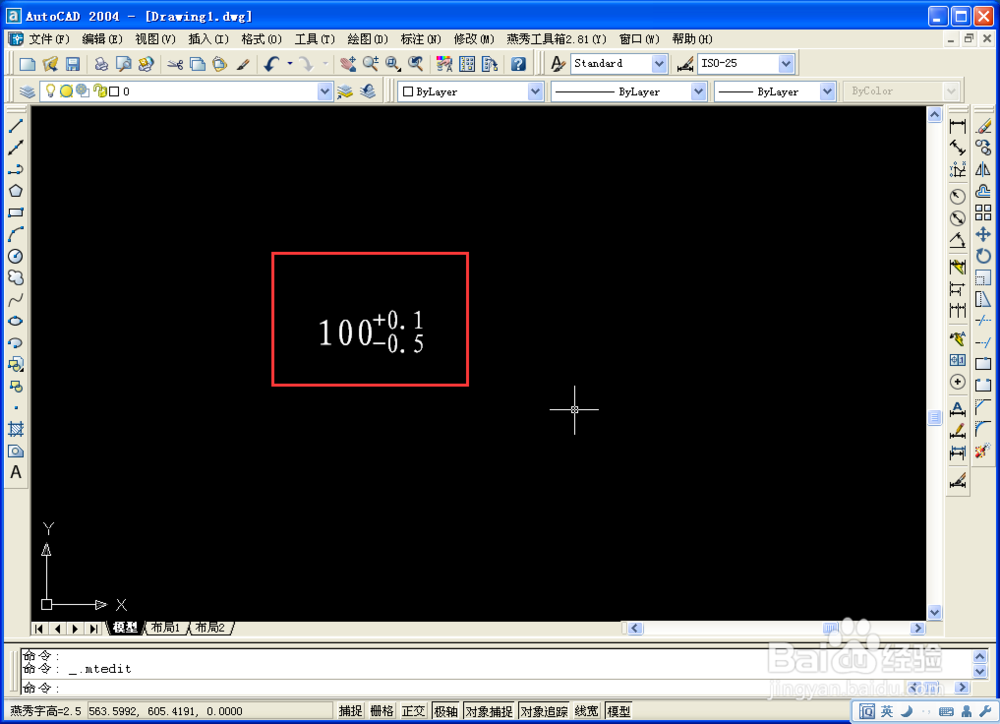Select the Linear Dimension tool
The width and height of the screenshot is (1000, 724).
point(957,126)
